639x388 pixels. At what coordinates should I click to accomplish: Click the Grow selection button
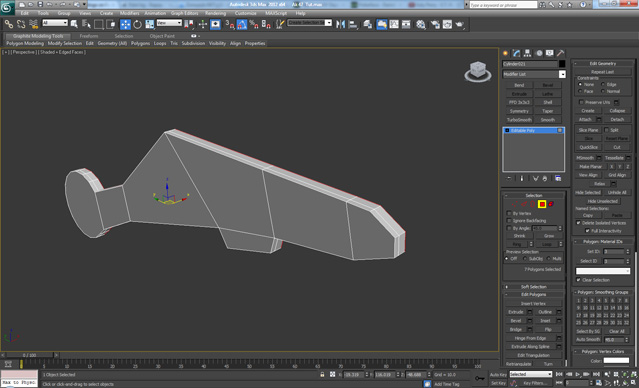point(549,236)
